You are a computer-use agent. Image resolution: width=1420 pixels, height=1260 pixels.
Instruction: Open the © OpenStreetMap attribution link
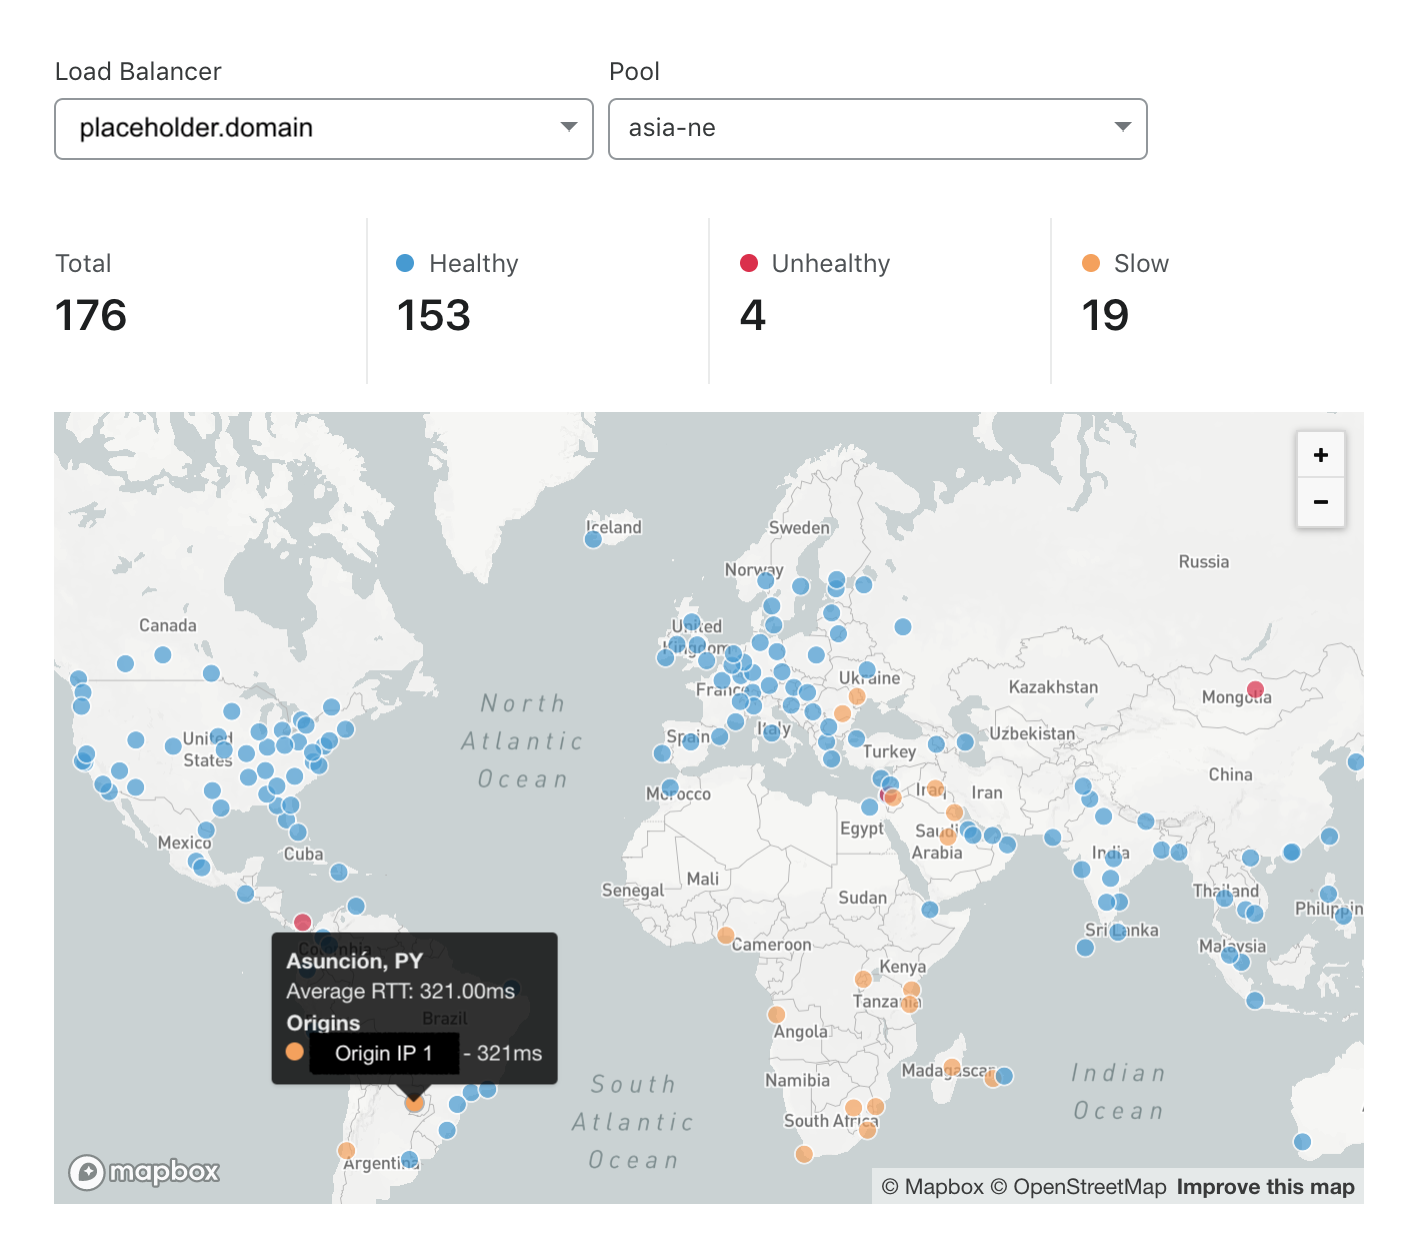coord(1078,1187)
